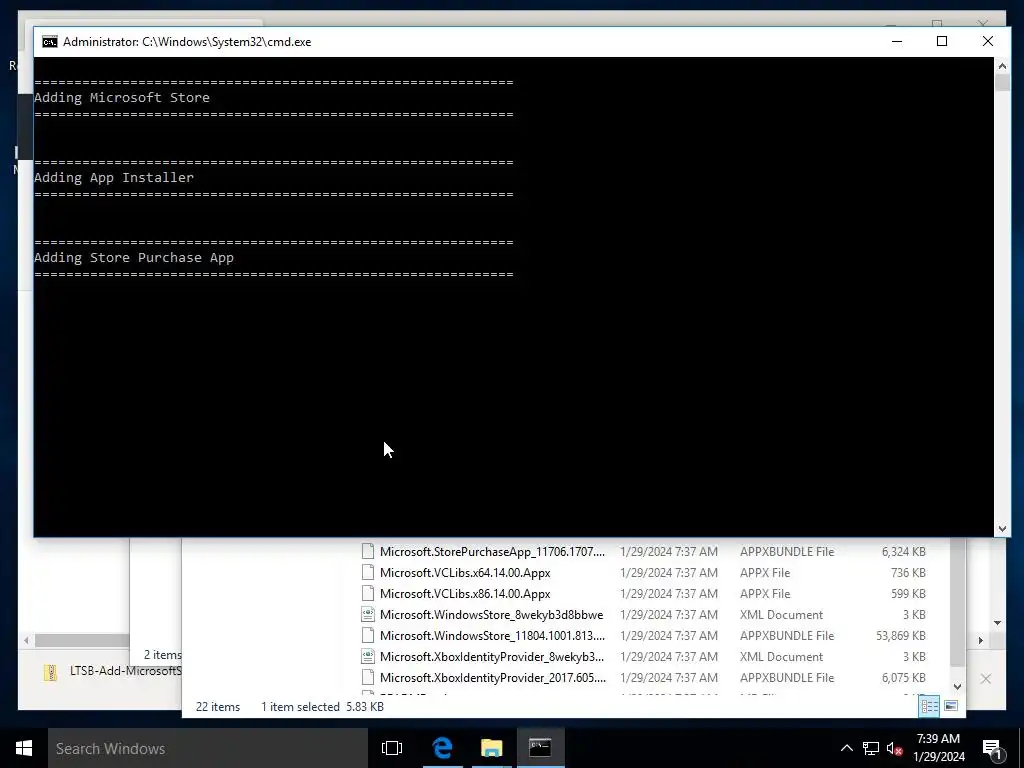Maximize the Administrator cmd.exe window
The image size is (1024, 768).
click(x=942, y=42)
